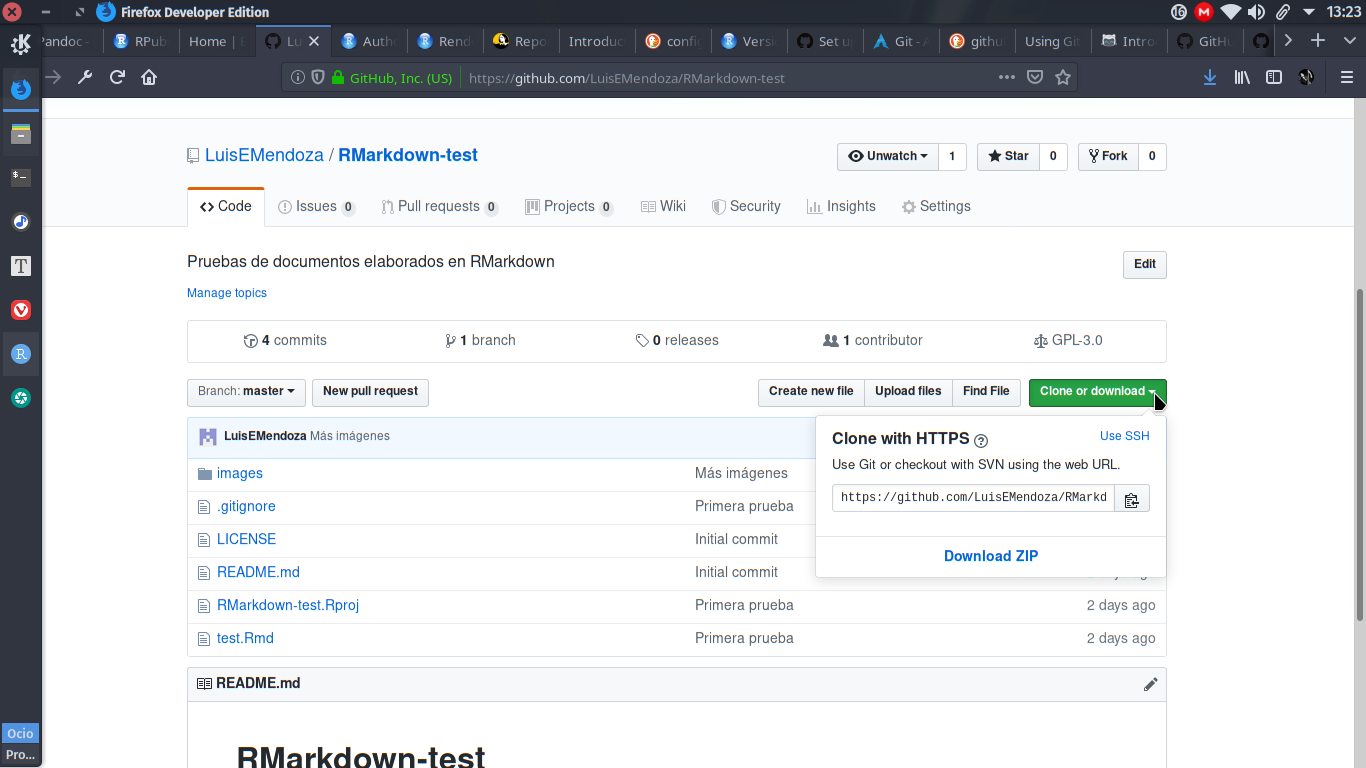1366x768 pixels.
Task: Select the Code tab
Action: (x=226, y=206)
